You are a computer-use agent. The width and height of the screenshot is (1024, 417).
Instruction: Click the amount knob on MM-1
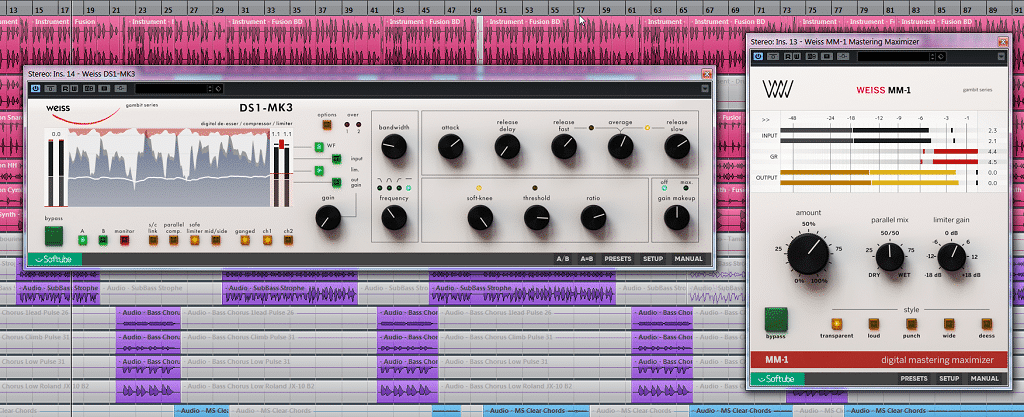point(808,255)
